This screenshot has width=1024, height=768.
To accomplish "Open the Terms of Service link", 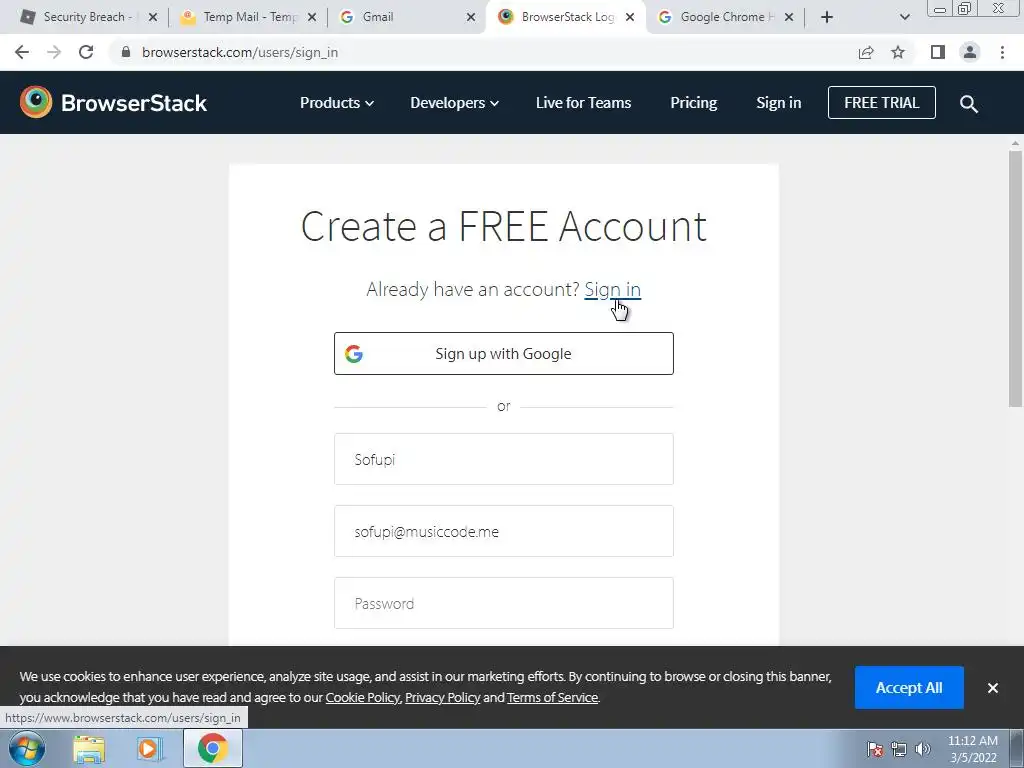I will [552, 697].
